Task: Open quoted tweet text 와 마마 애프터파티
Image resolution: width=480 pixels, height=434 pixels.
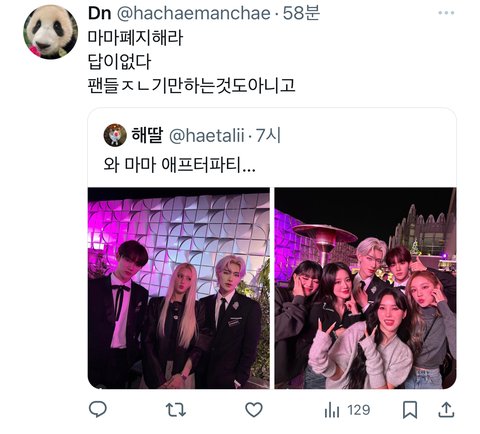Action: [179, 164]
